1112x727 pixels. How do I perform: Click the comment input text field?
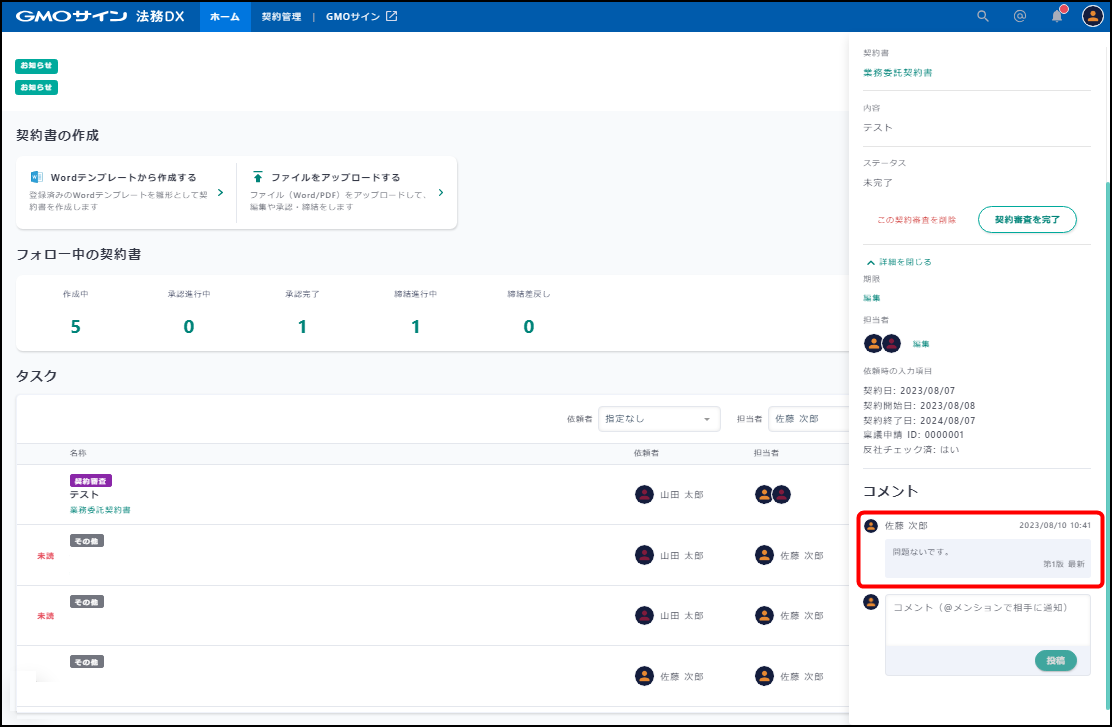(x=987, y=619)
